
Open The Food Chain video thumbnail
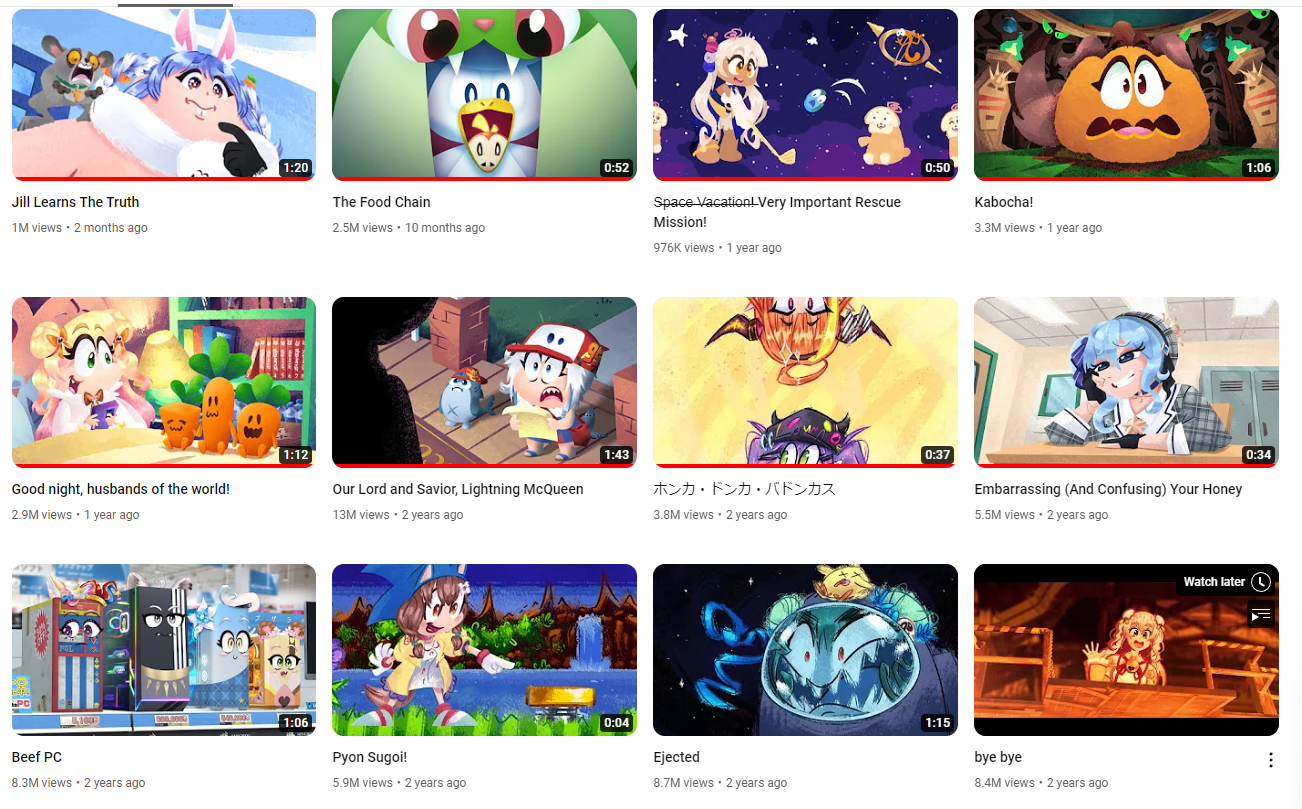coord(484,95)
